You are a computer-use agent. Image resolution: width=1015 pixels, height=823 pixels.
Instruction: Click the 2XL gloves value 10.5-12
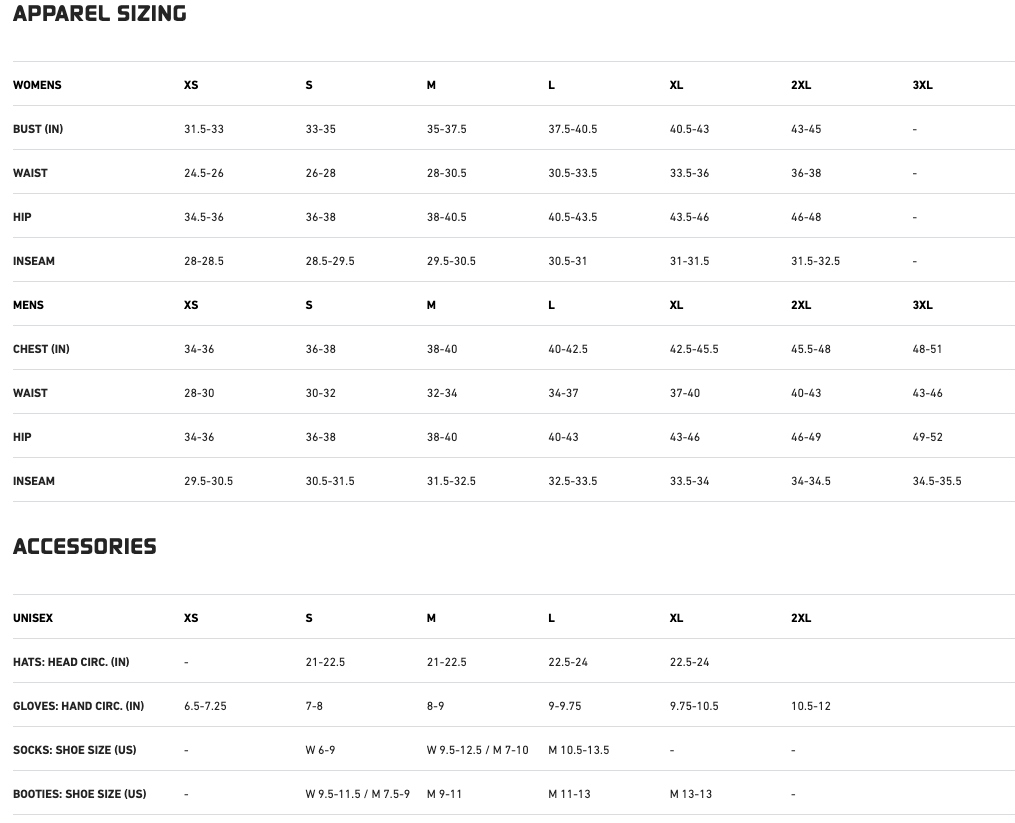coord(811,706)
